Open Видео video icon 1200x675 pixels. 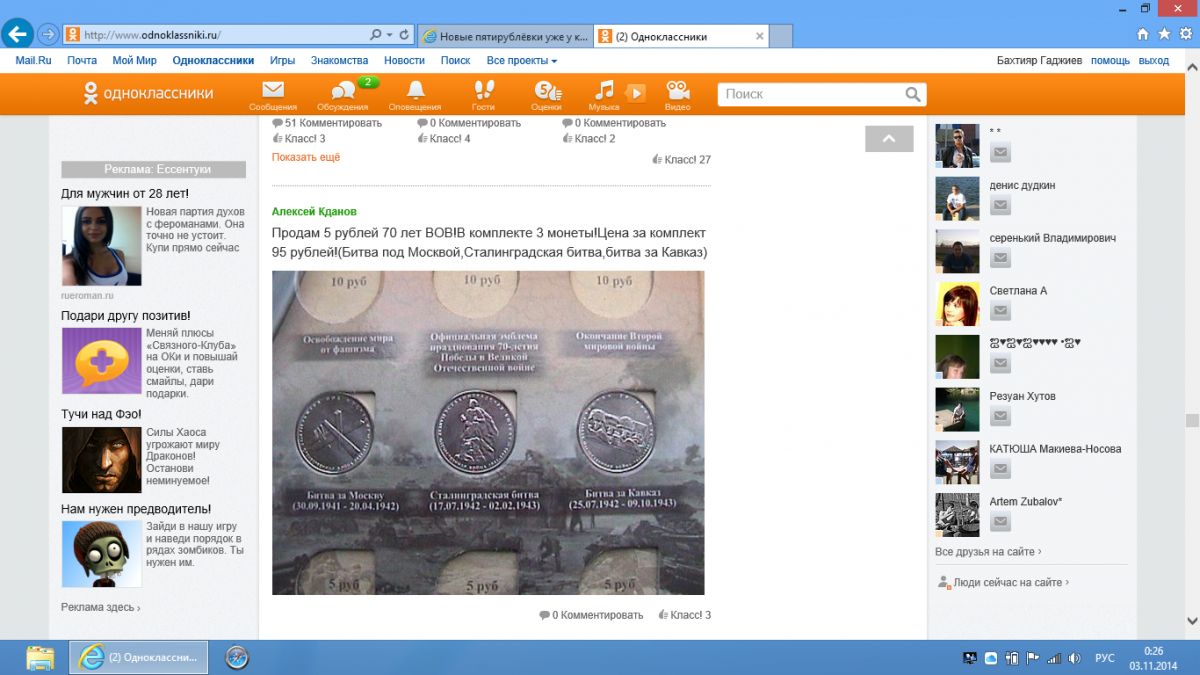[677, 93]
